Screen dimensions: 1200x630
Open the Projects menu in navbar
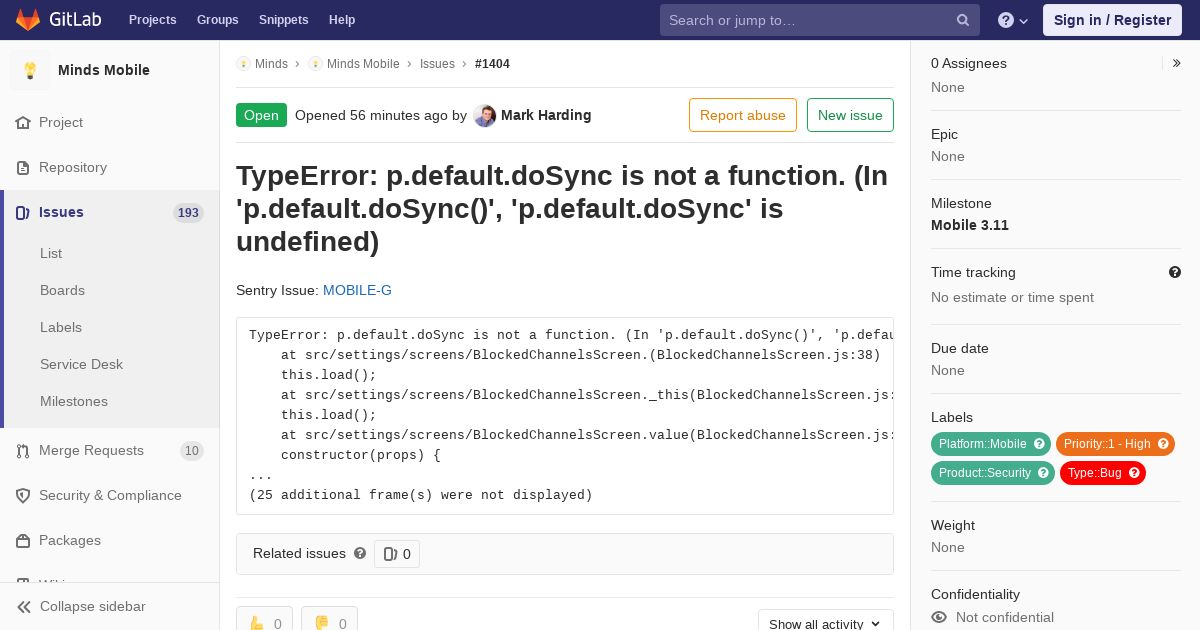coord(153,20)
